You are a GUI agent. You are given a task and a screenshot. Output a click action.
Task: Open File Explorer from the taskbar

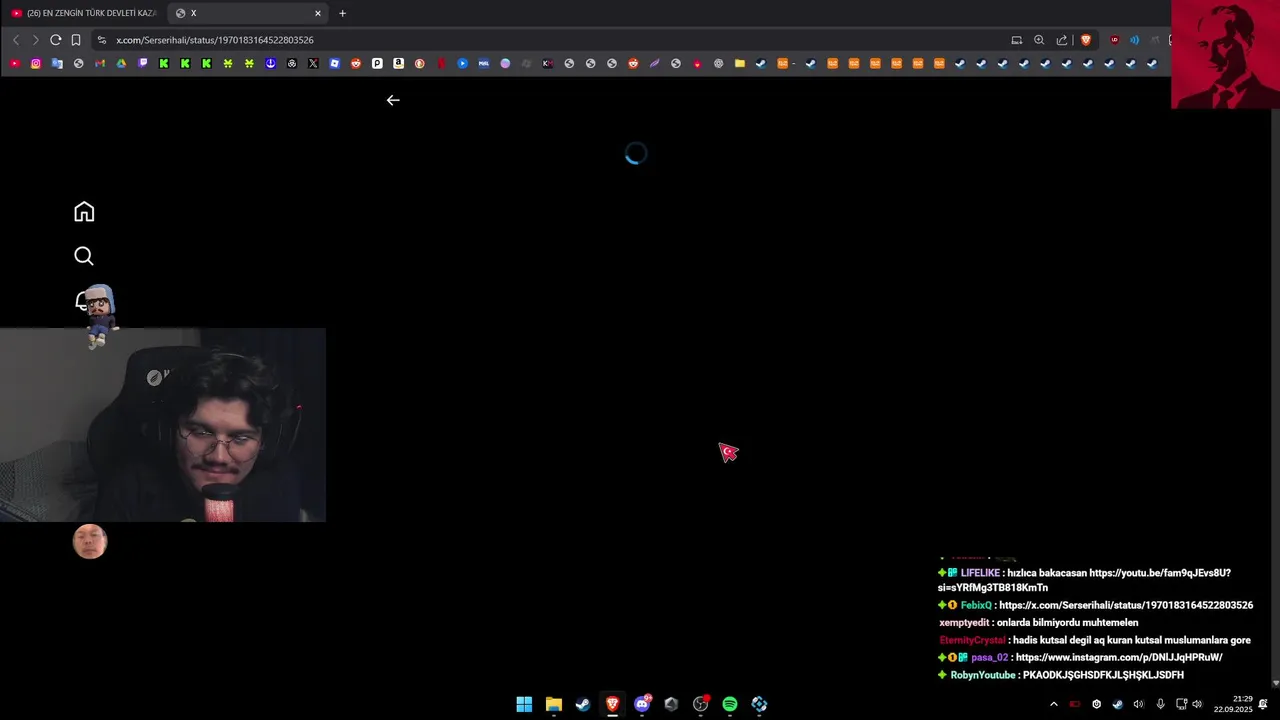(553, 704)
